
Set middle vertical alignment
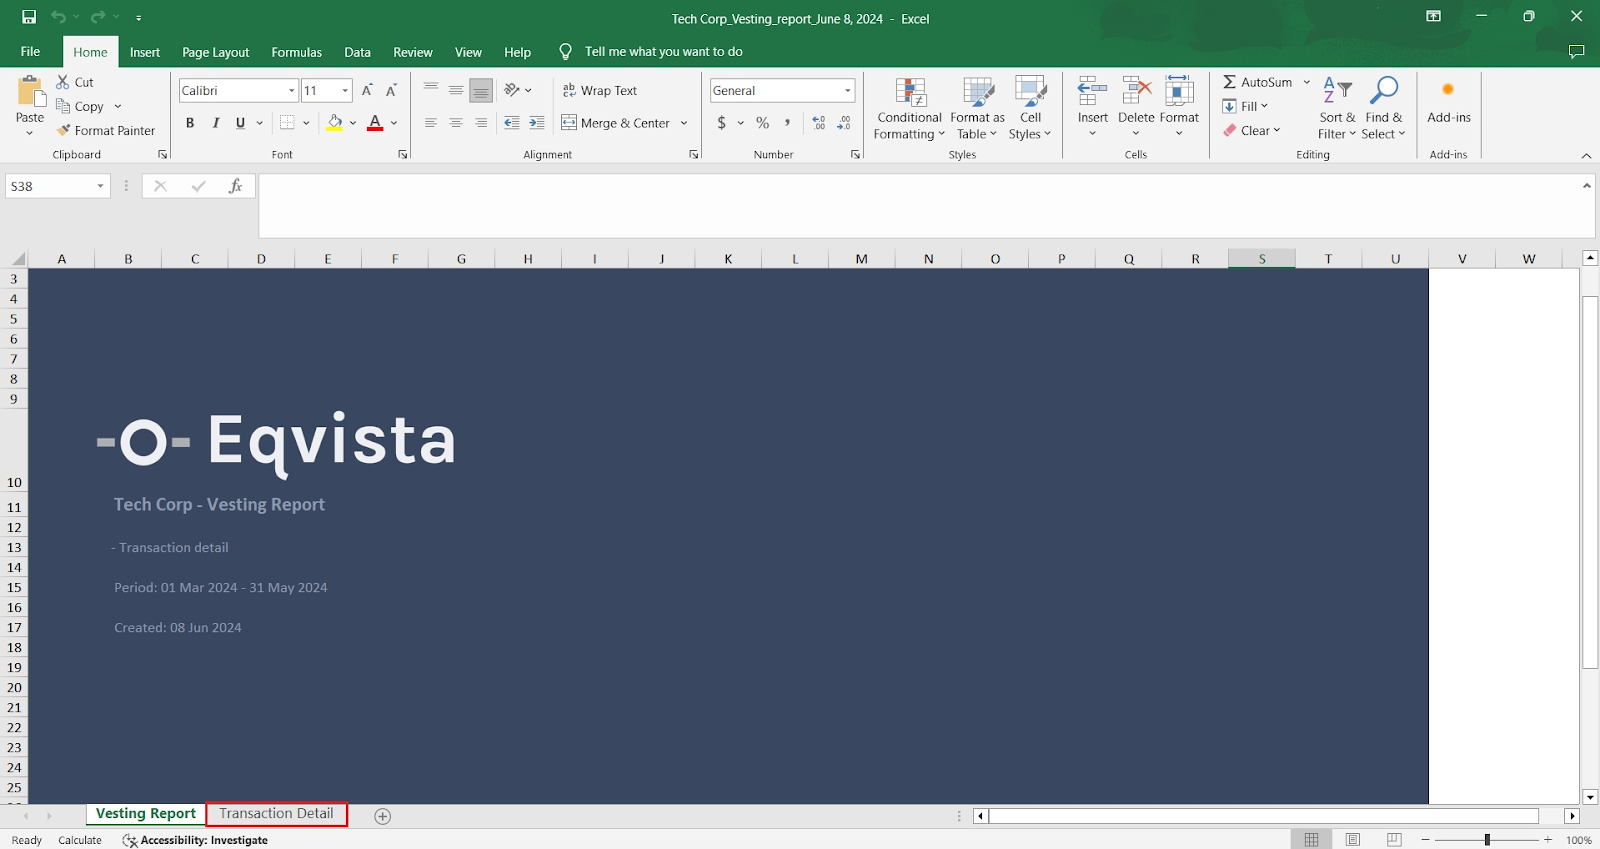[456, 90]
